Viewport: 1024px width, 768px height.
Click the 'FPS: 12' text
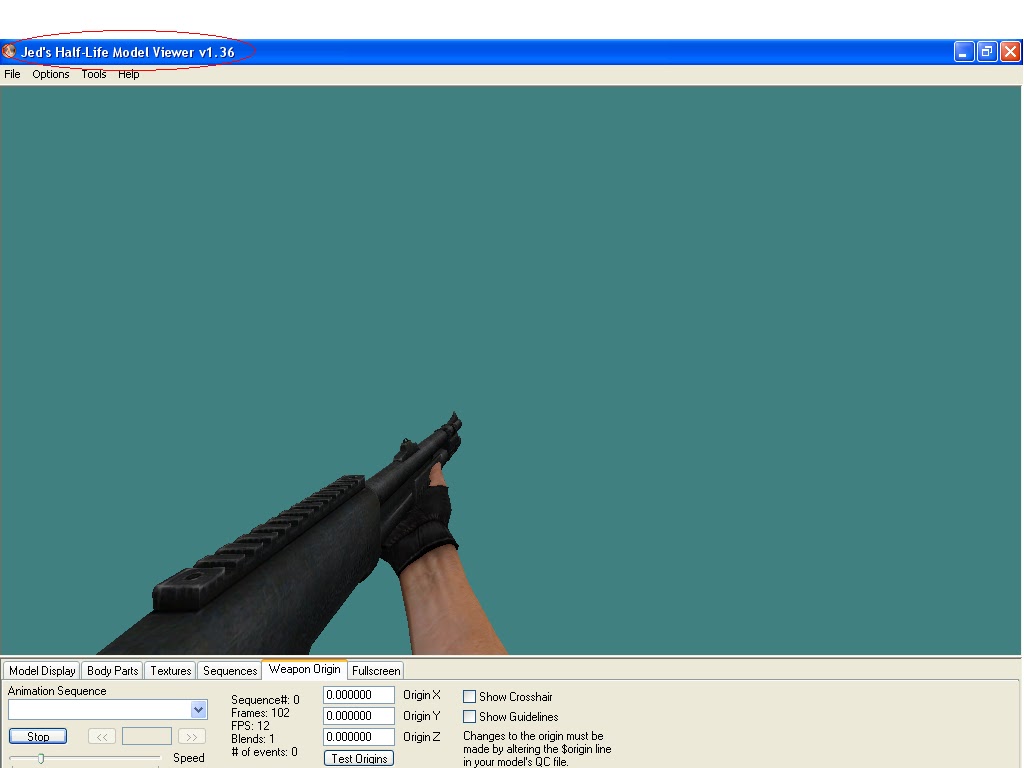tap(250, 726)
